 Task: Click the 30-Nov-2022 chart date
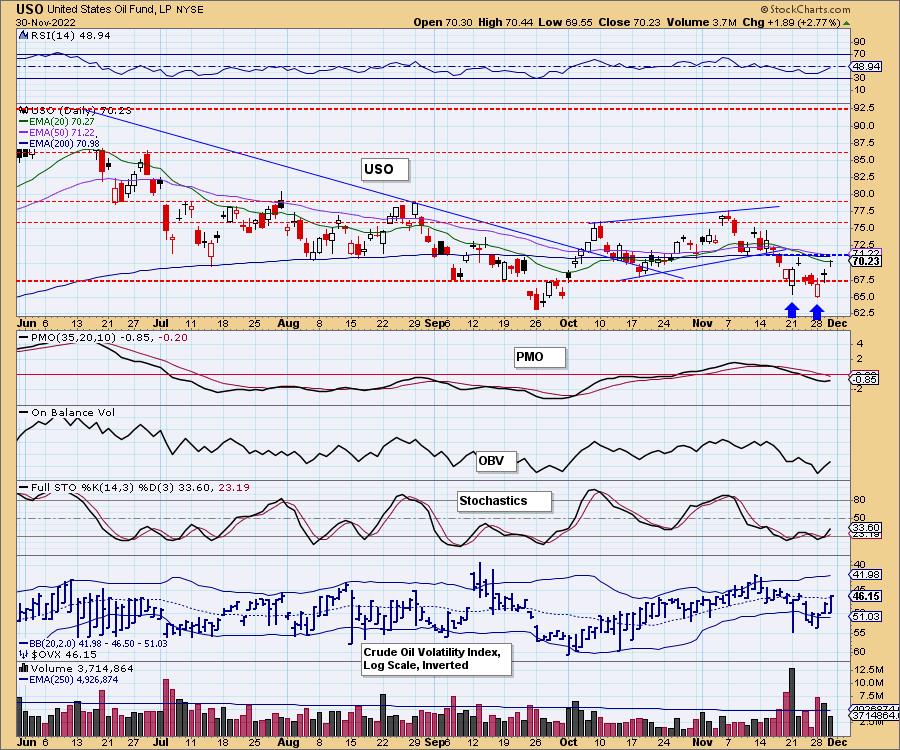point(44,22)
